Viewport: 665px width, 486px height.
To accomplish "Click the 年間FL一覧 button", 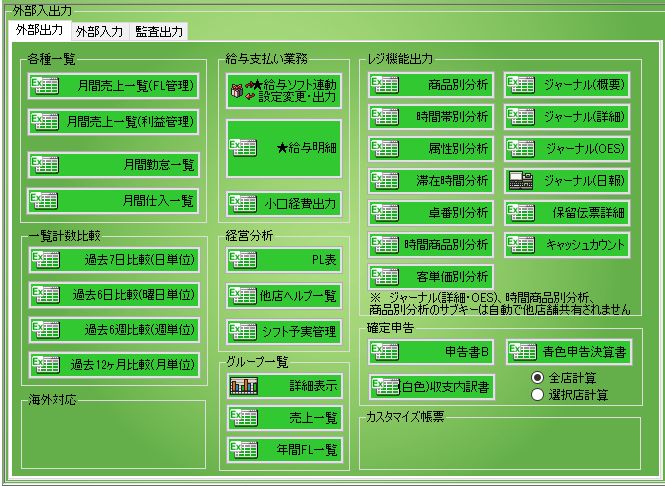I will 284,449.
